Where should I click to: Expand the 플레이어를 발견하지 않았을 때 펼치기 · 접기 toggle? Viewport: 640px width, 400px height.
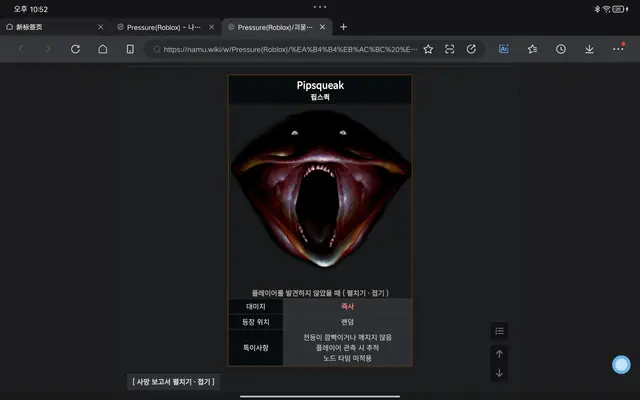(x=320, y=293)
